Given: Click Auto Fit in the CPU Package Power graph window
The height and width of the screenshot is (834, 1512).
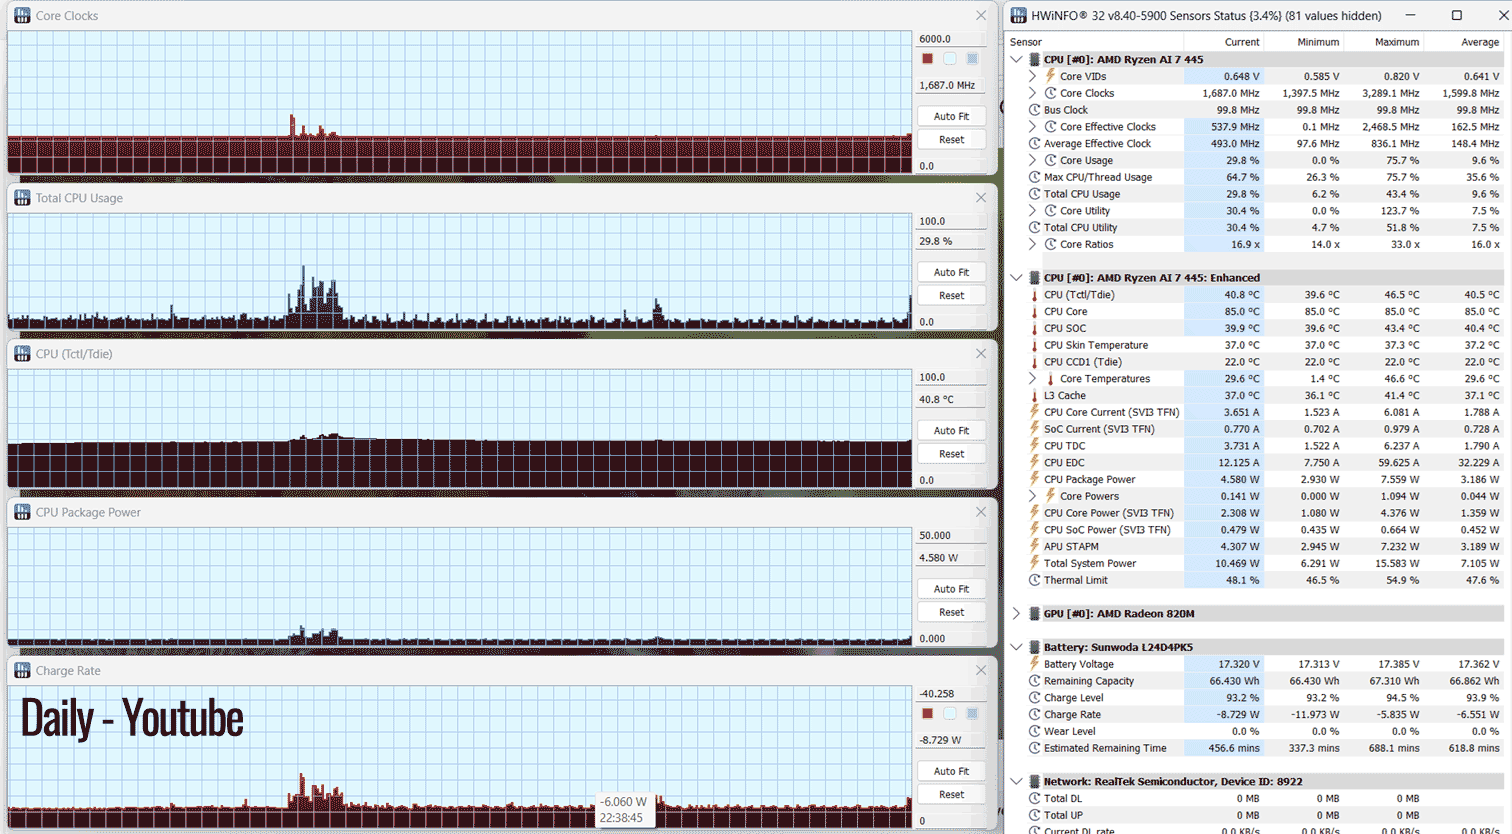Looking at the screenshot, I should (x=951, y=589).
